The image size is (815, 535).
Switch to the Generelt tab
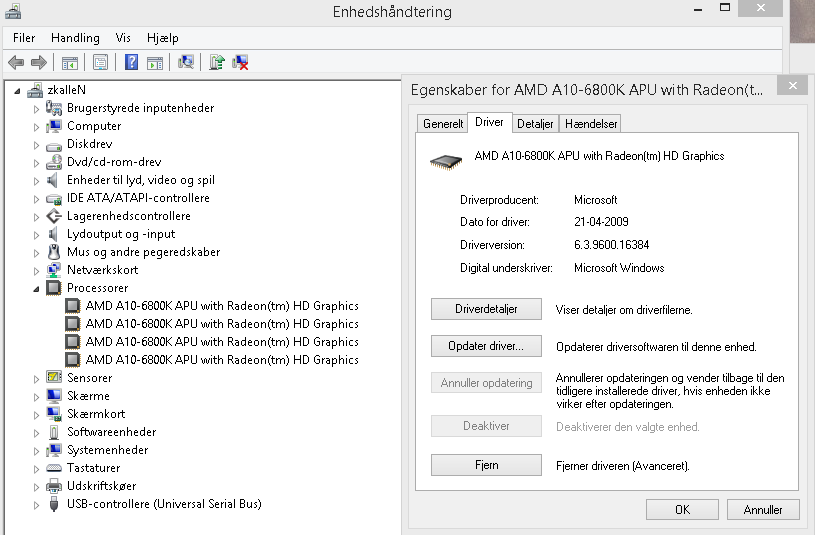pos(443,124)
